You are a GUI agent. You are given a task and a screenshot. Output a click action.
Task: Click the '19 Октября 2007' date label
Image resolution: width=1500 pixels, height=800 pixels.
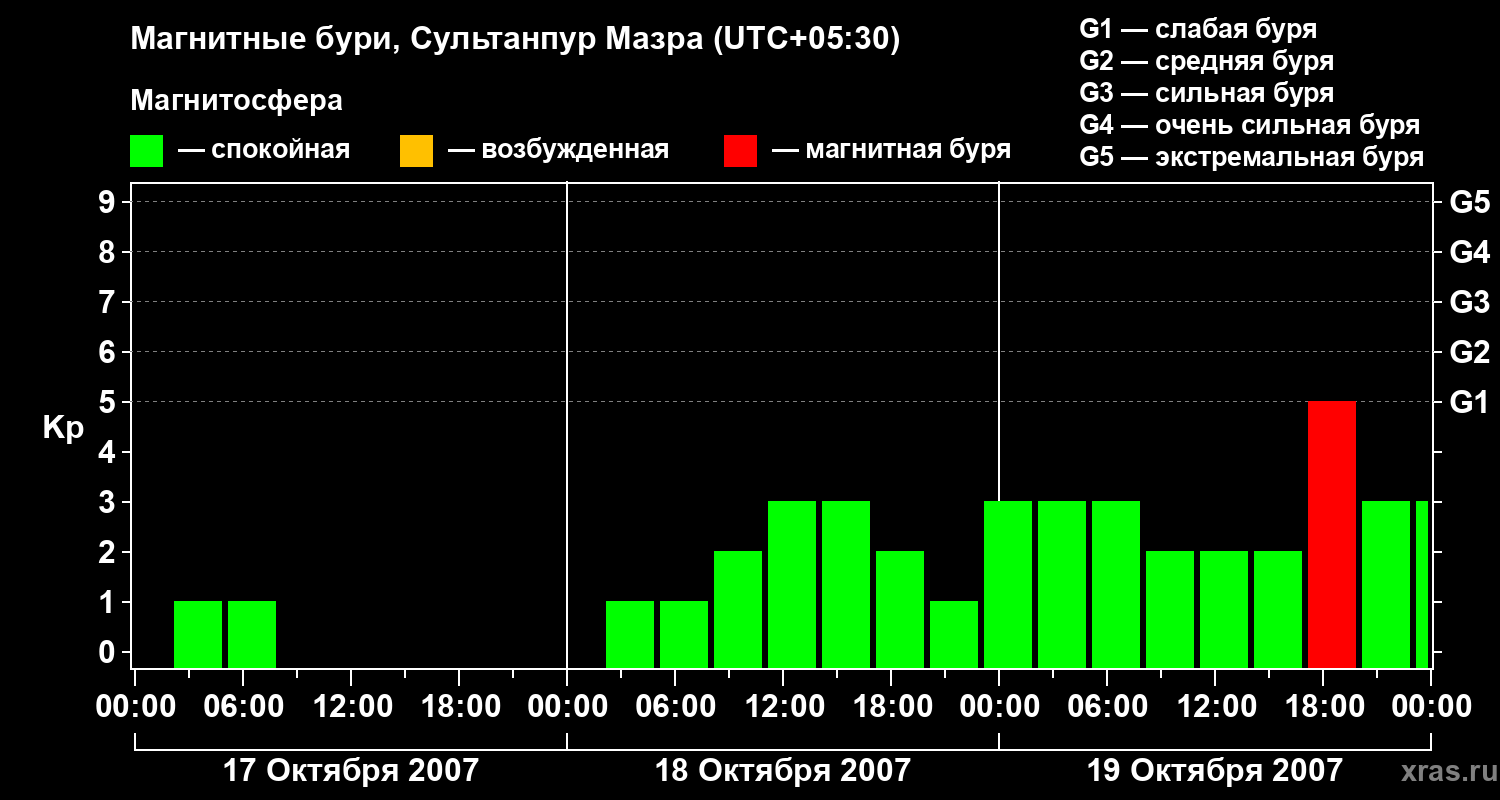coord(1215,771)
